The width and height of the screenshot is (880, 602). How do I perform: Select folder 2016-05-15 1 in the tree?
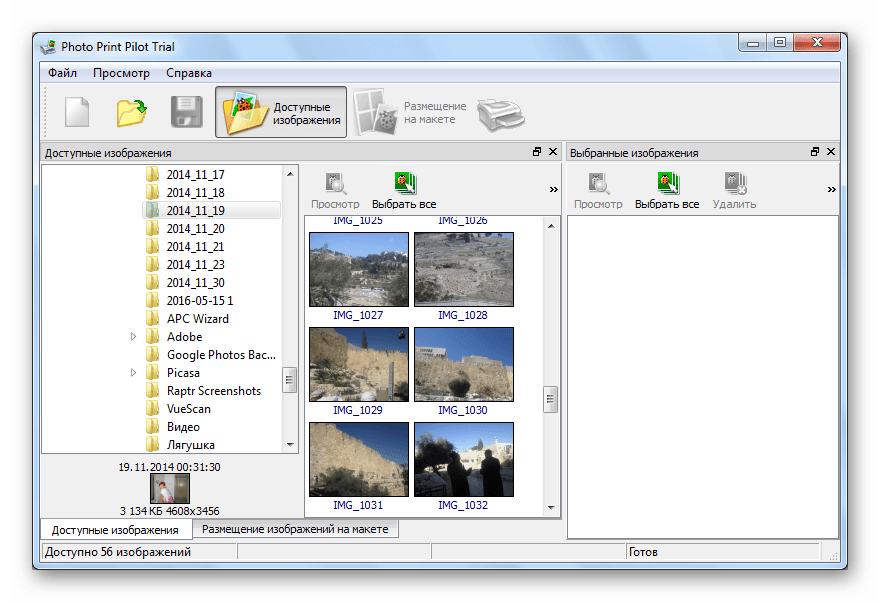click(200, 301)
